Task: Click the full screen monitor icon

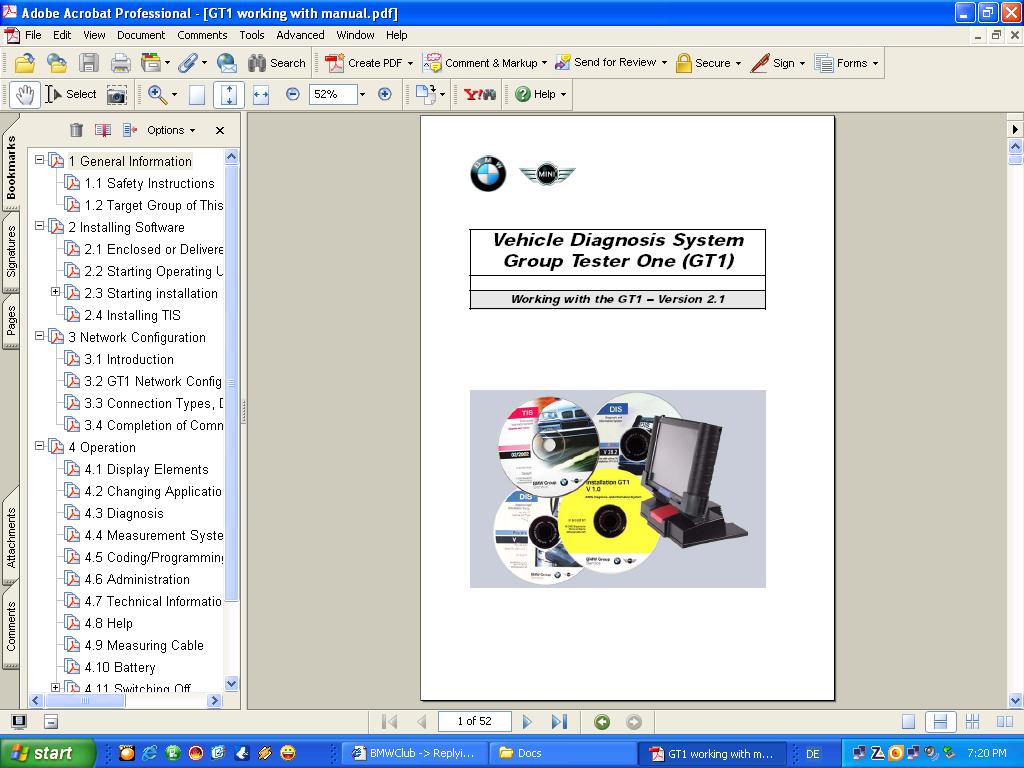Action: [x=19, y=722]
